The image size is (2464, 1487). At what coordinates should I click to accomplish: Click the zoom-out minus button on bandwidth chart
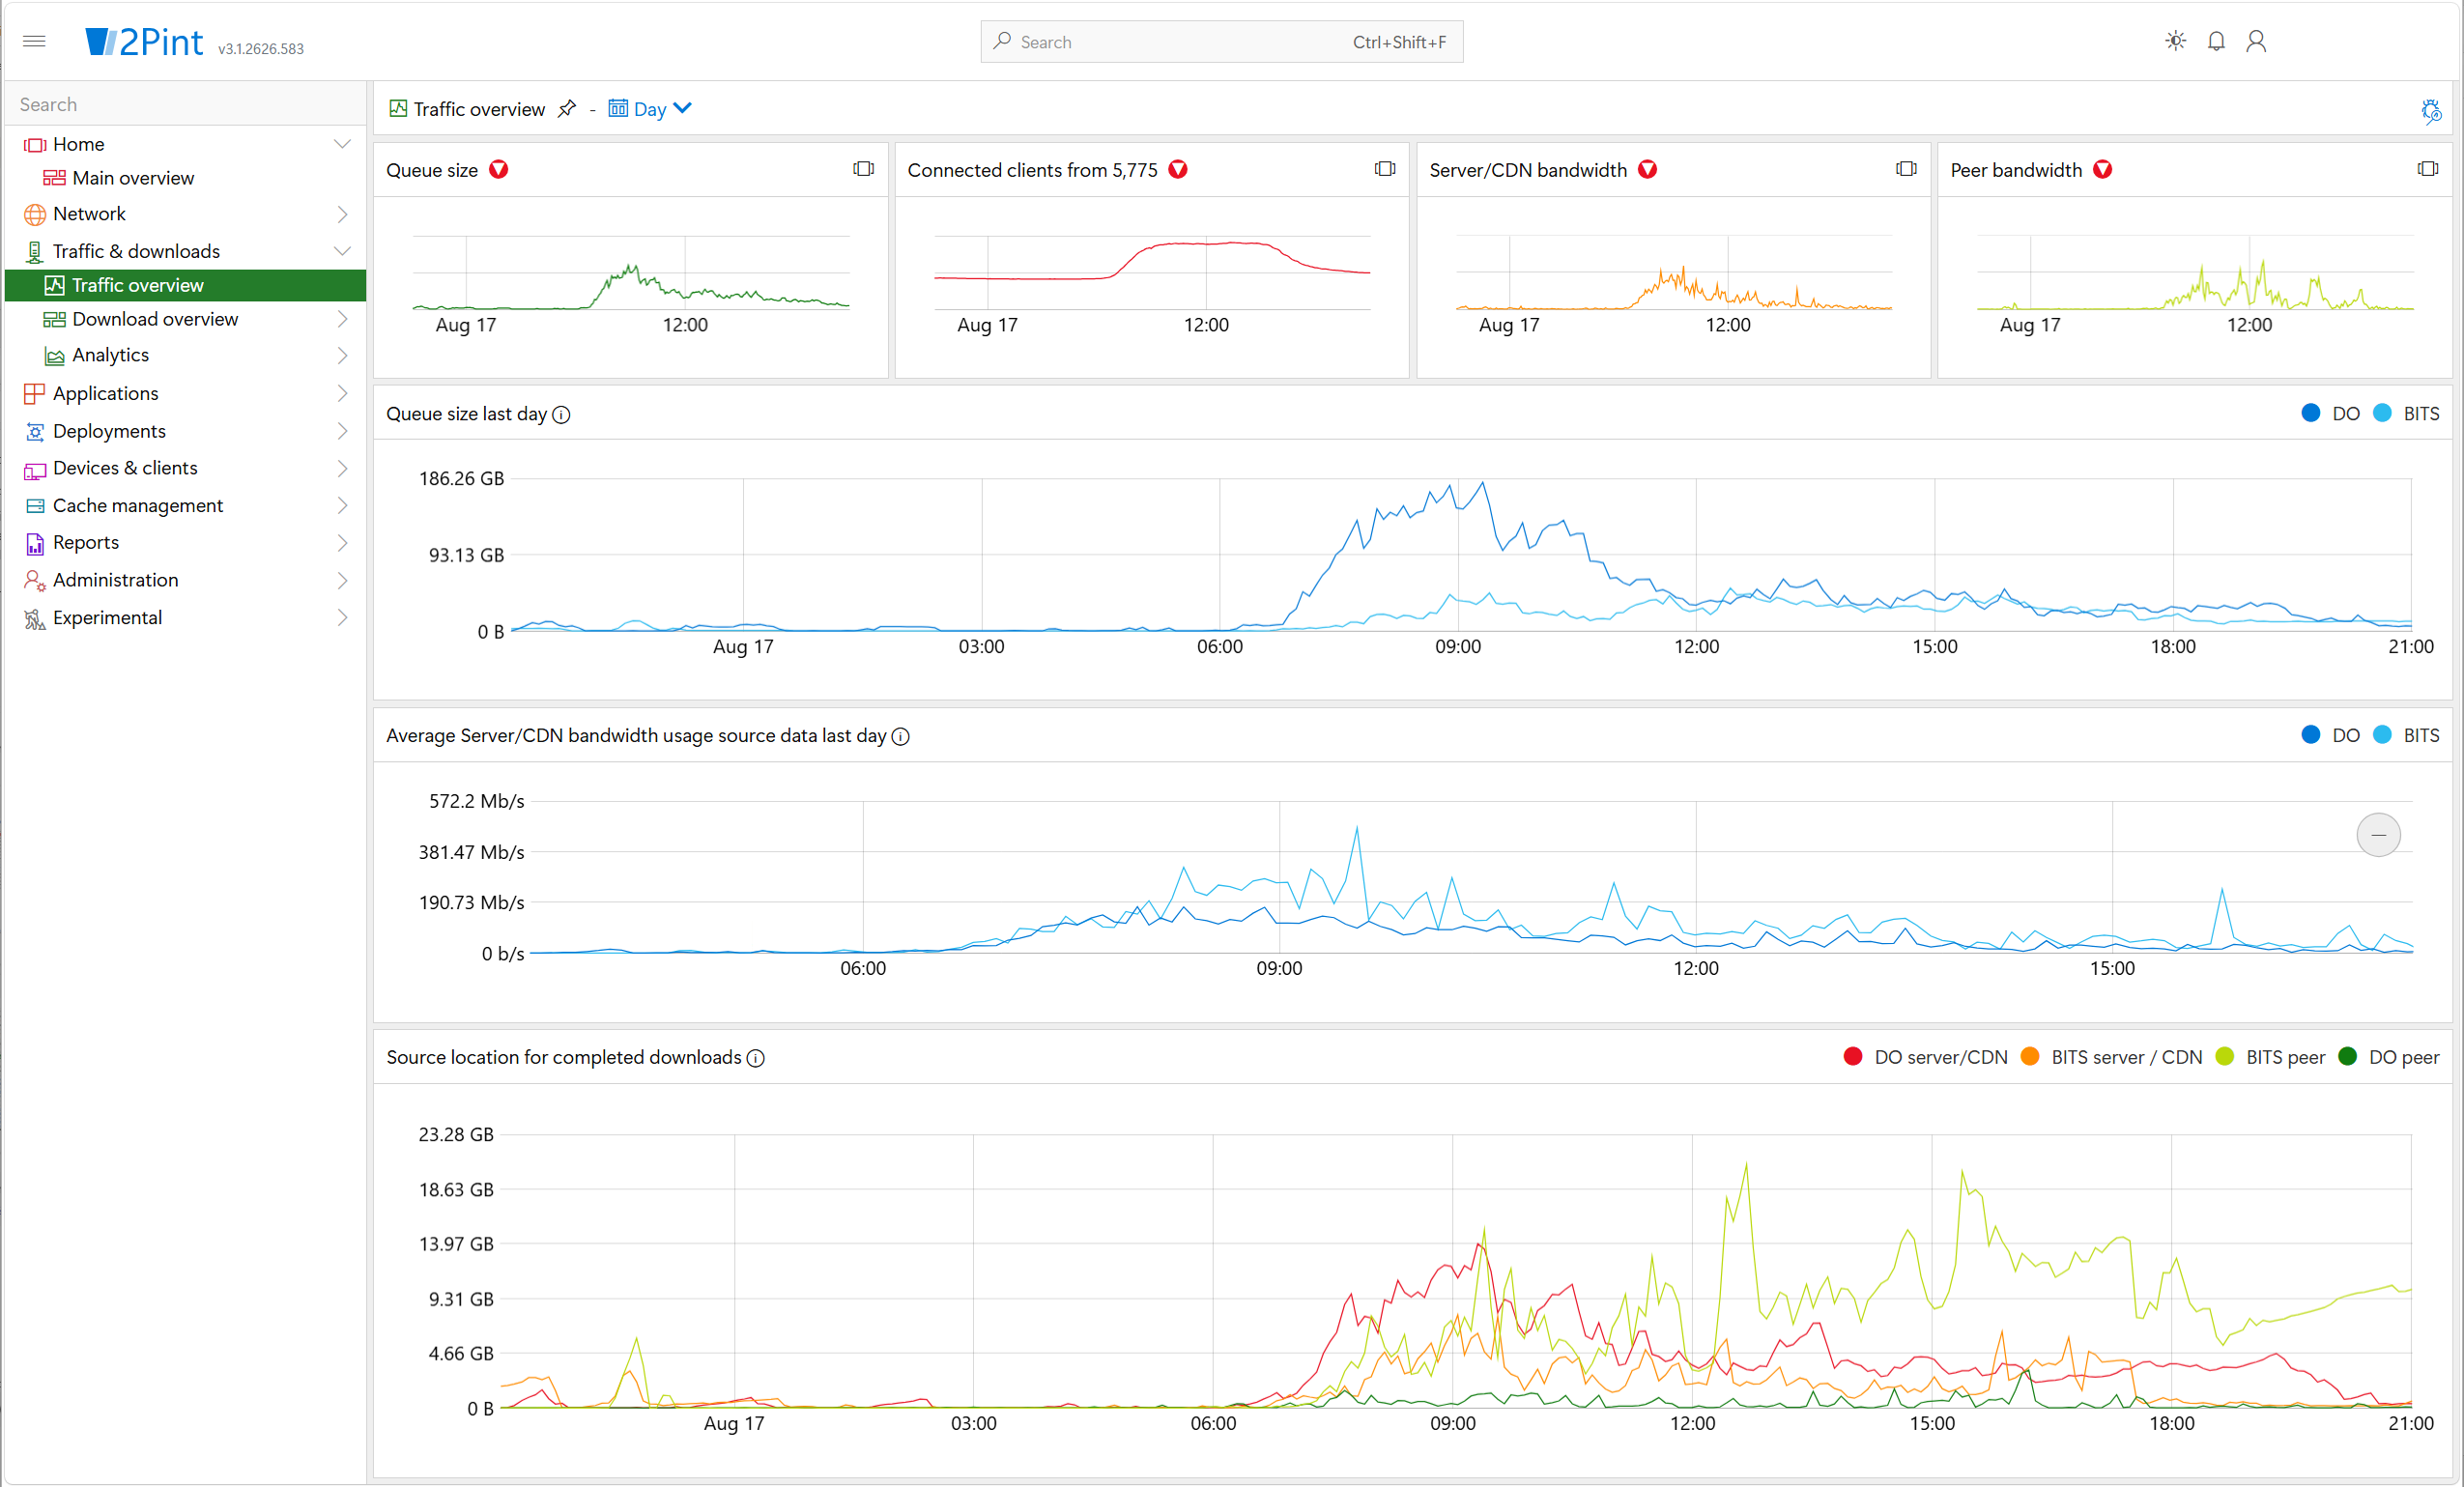(2378, 834)
